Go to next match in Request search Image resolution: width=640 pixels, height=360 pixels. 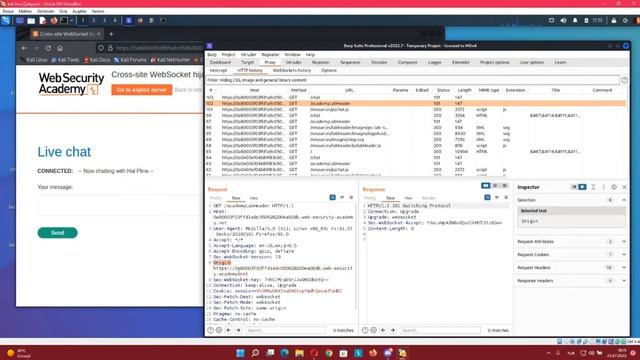point(238,330)
